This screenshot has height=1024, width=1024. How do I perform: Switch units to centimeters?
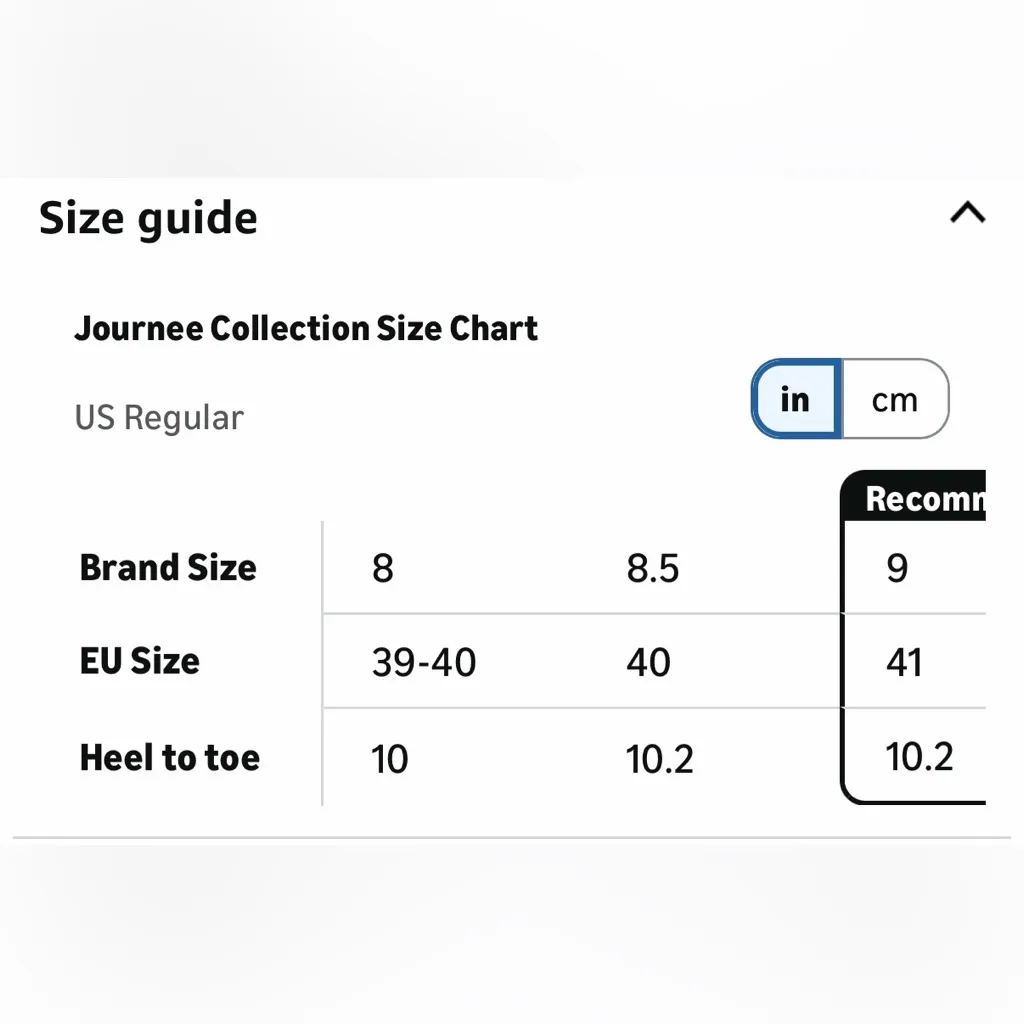[894, 400]
